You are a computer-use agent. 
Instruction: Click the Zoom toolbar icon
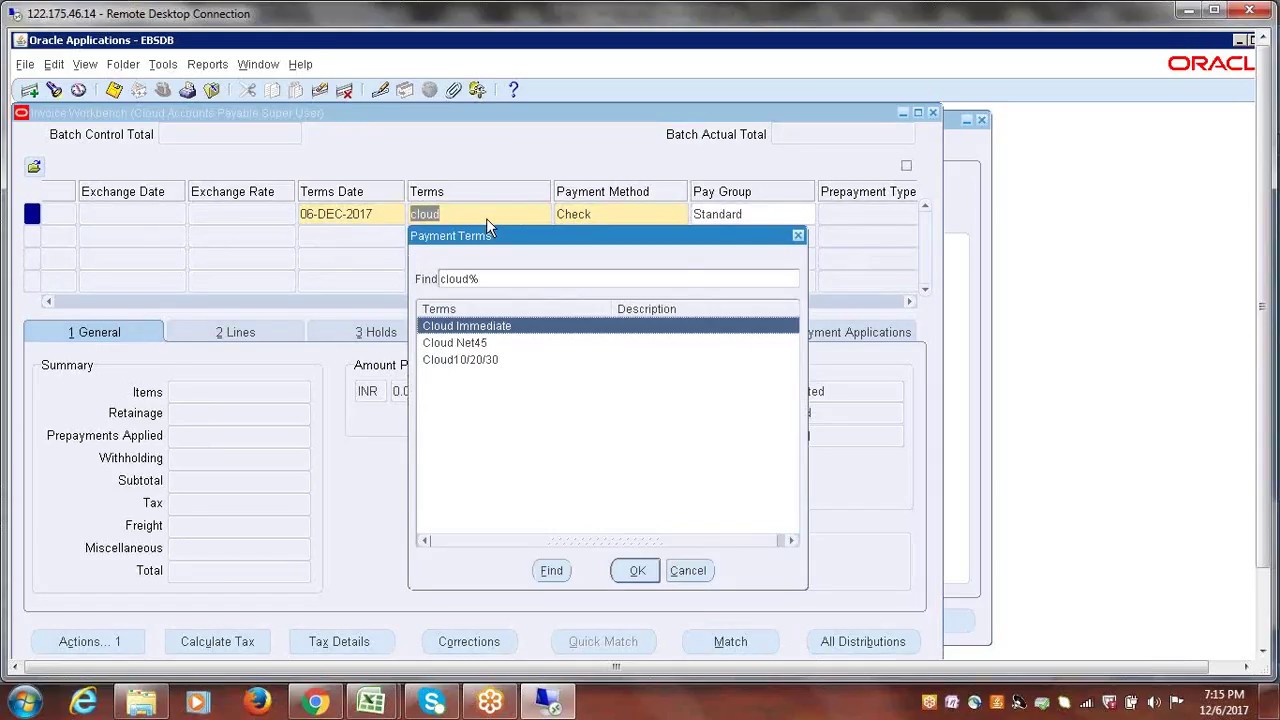[405, 90]
